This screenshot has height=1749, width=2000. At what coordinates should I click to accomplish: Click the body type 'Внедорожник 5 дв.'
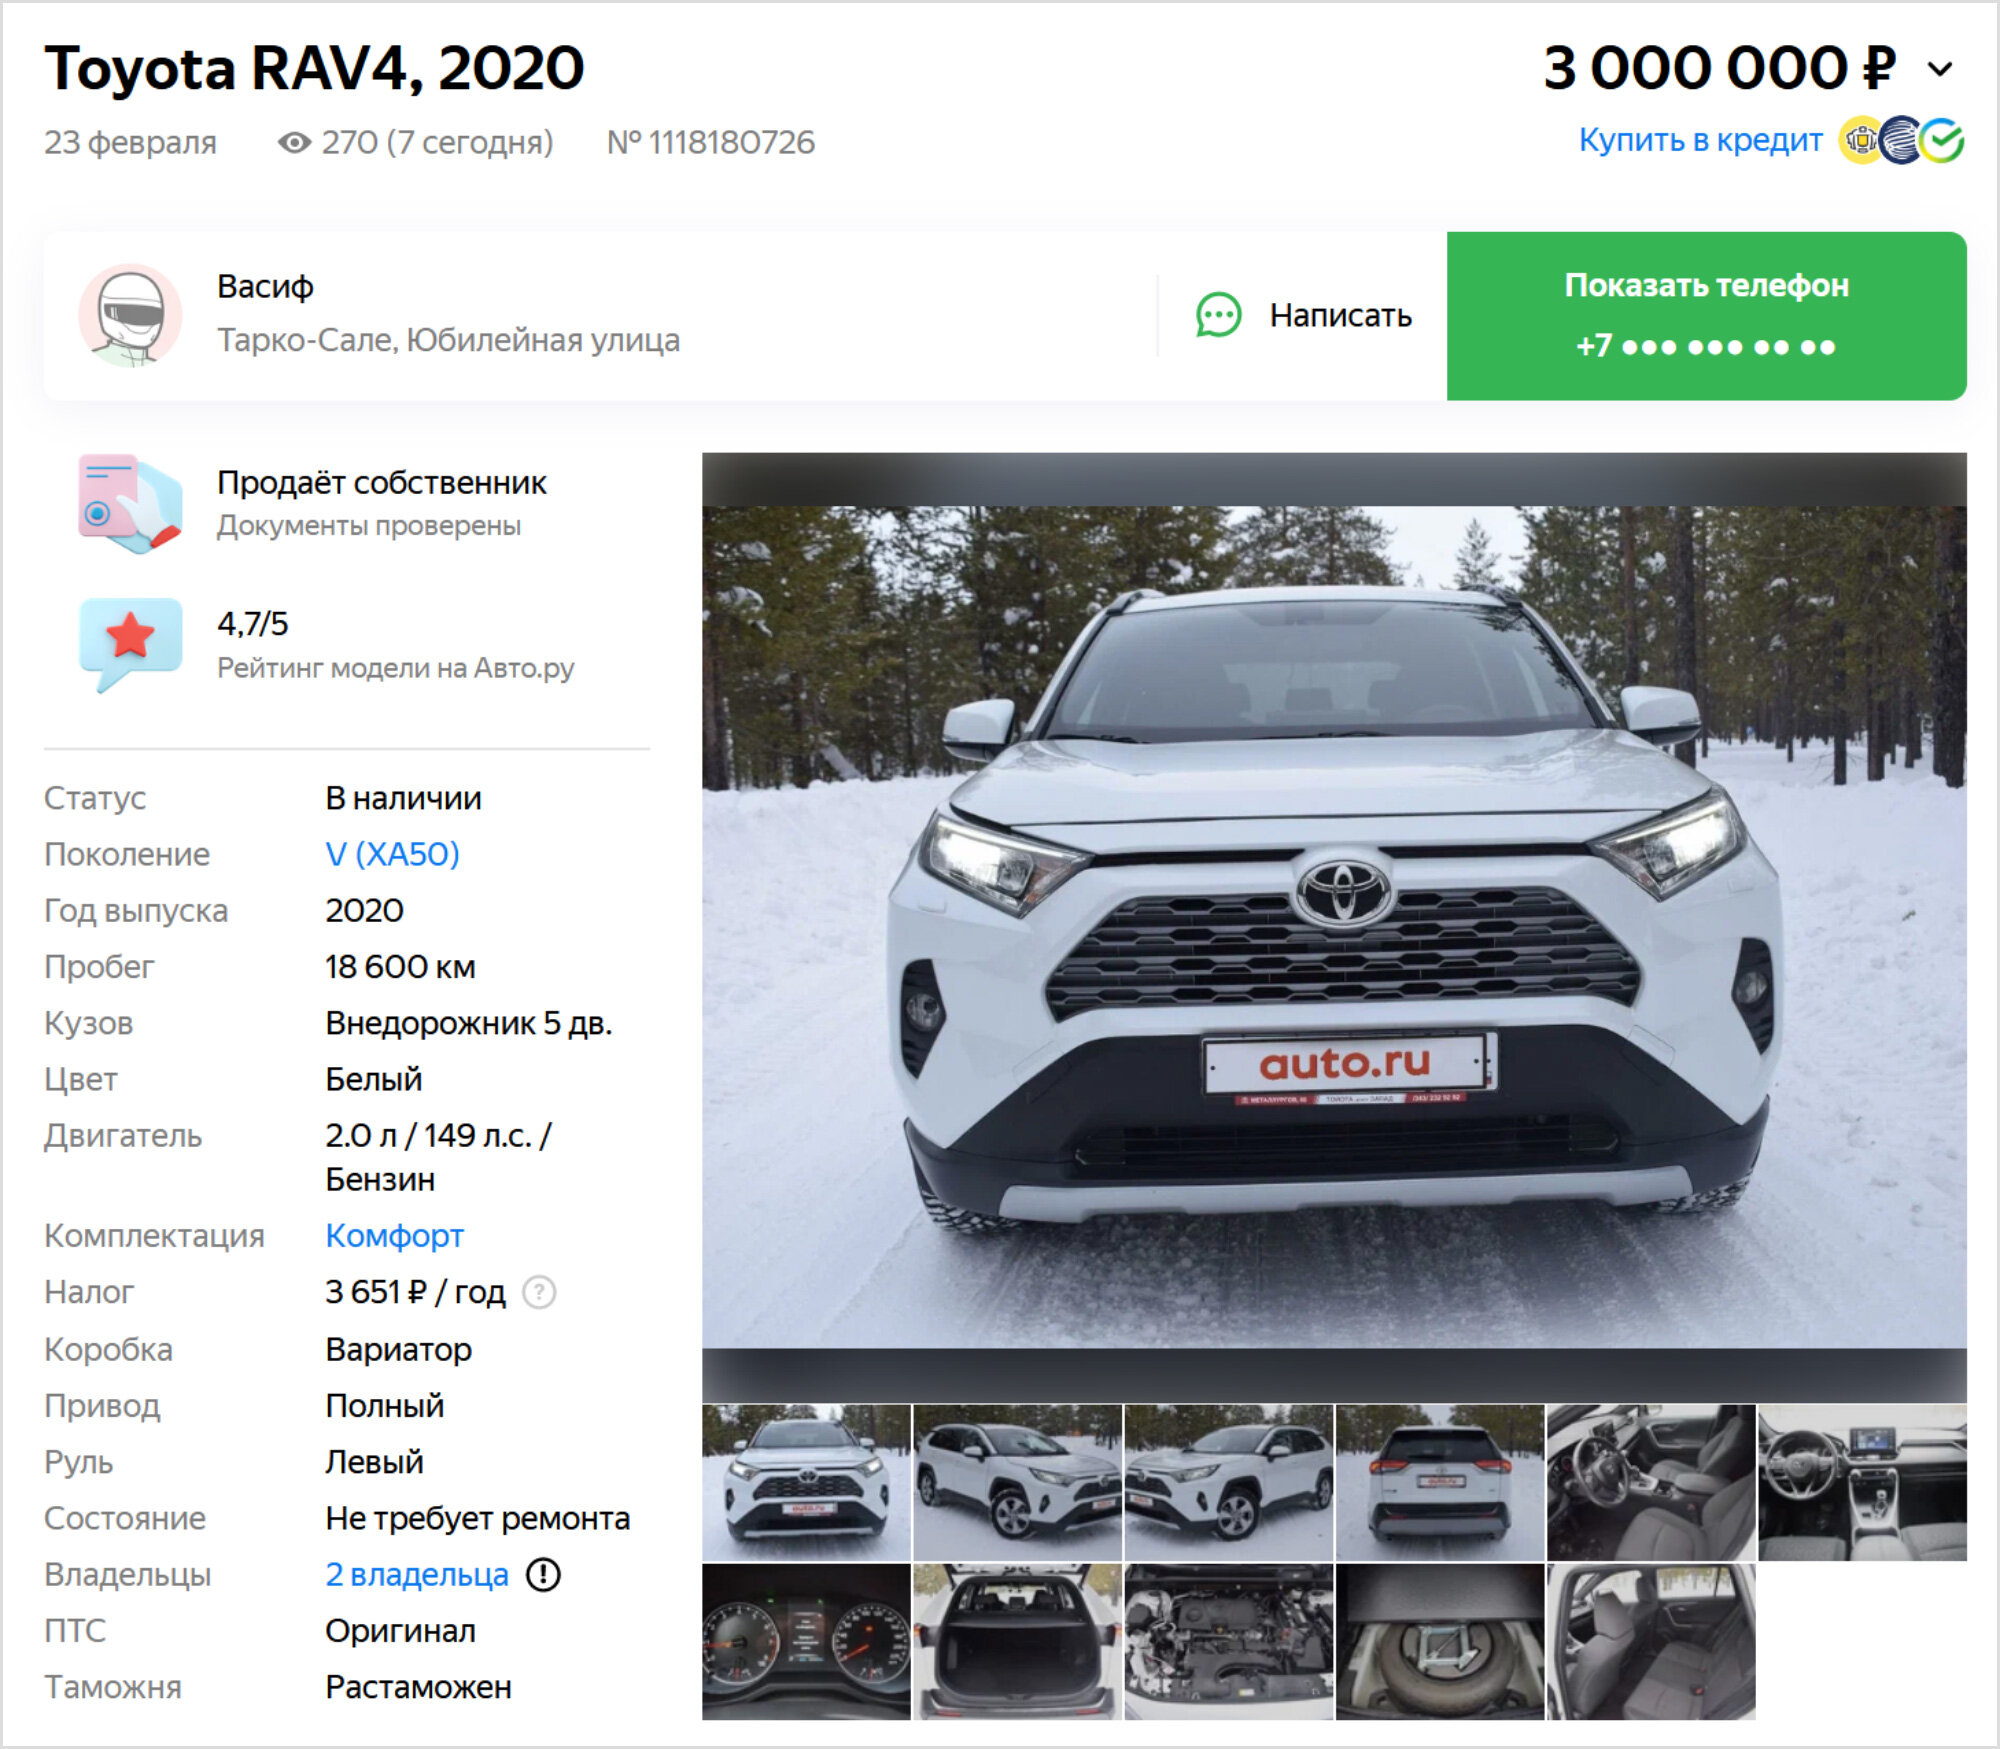click(x=469, y=1023)
